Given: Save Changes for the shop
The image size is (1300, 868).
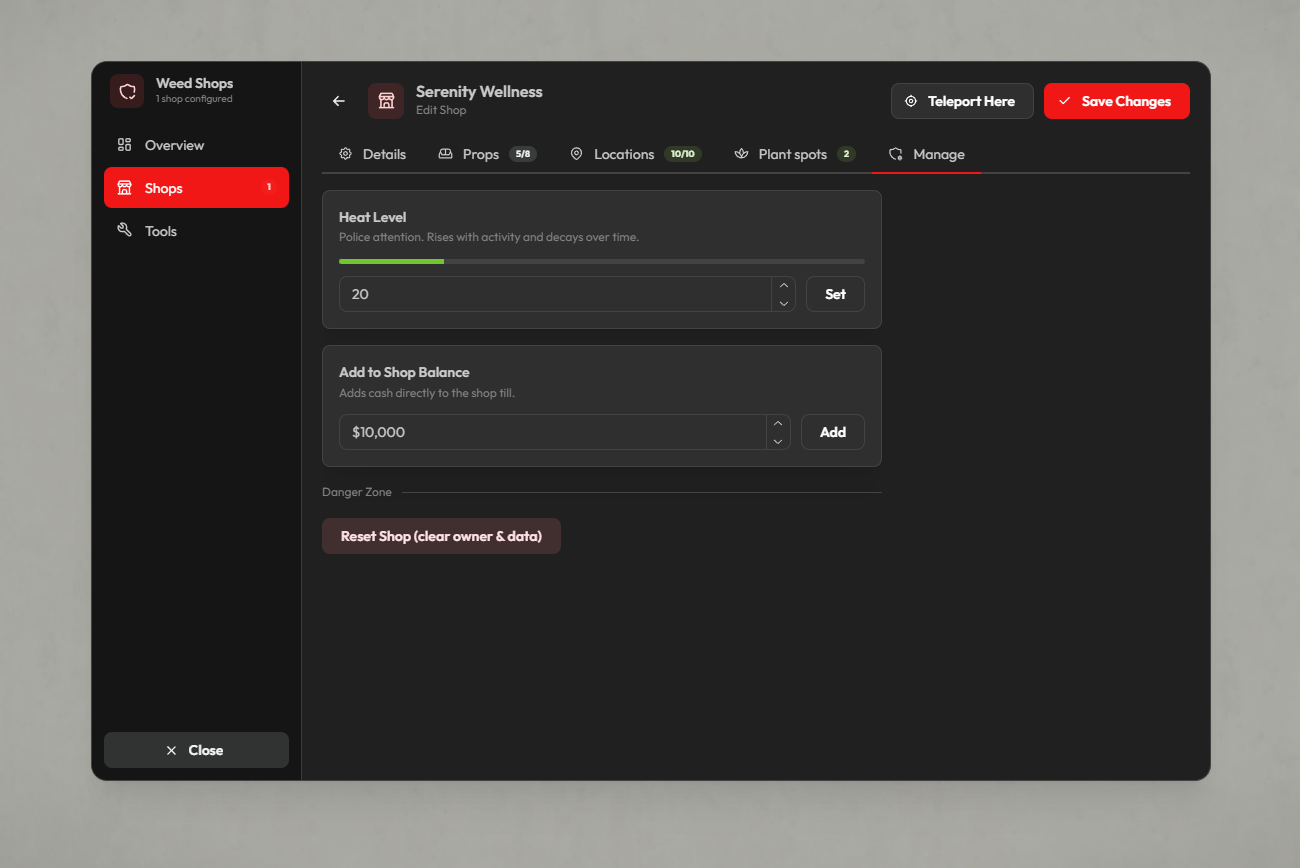Looking at the screenshot, I should 1117,101.
